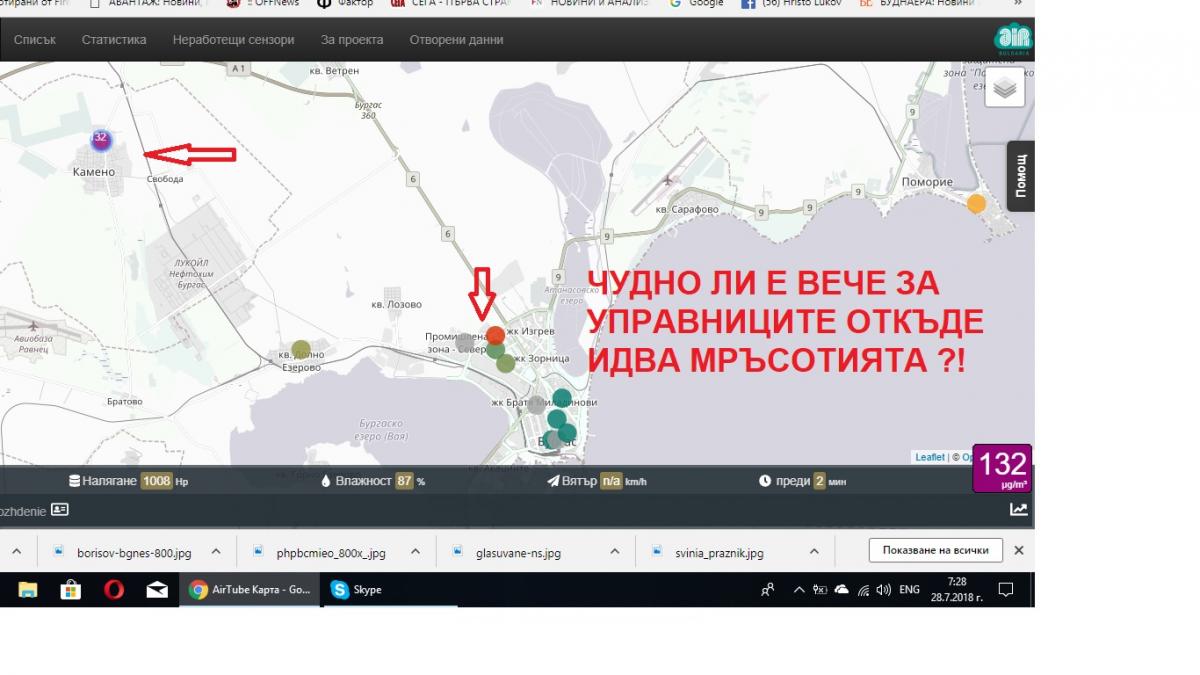1200x675 pixels.
Task: Click the Показване на всички button
Action: (935, 550)
